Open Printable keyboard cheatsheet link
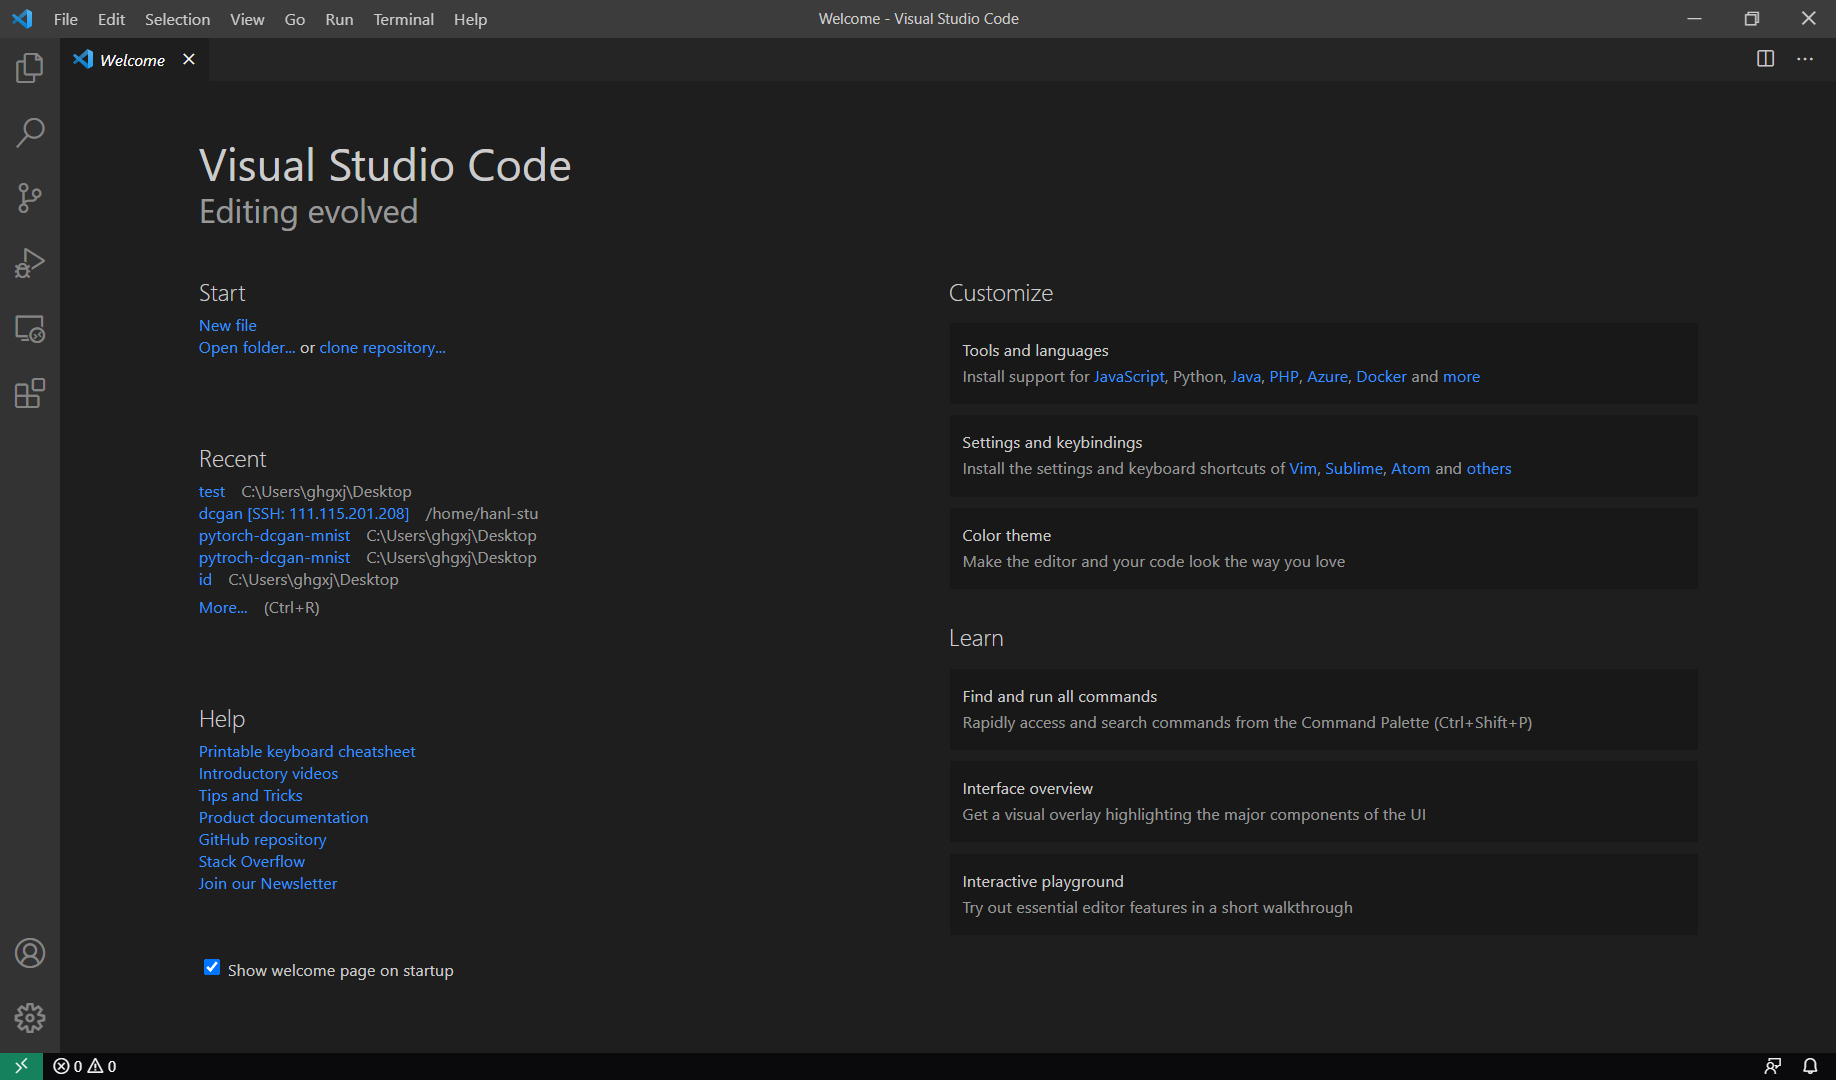Screen dimensions: 1836x1080 coord(307,752)
